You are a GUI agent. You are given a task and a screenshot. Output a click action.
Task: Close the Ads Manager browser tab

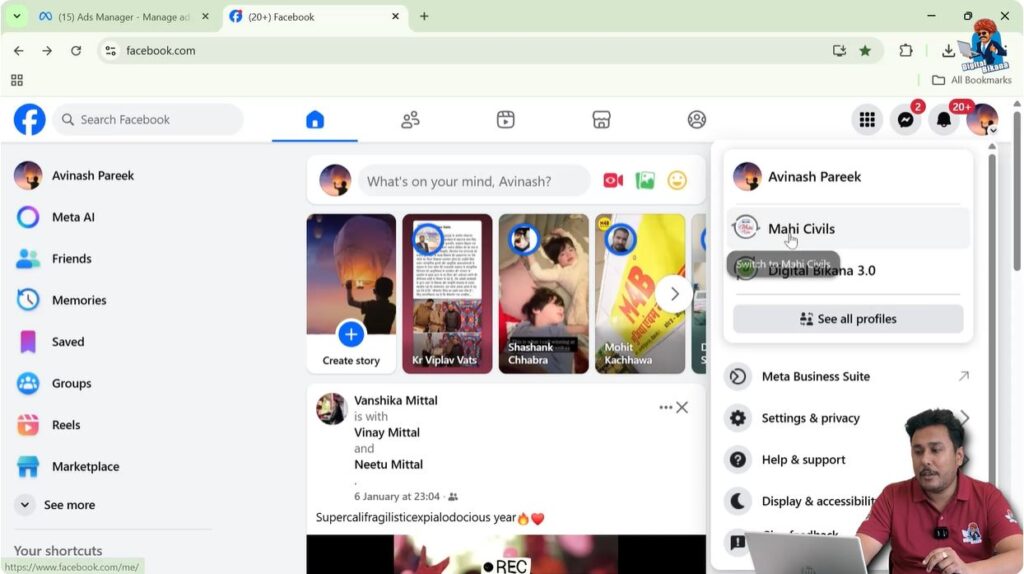(205, 16)
